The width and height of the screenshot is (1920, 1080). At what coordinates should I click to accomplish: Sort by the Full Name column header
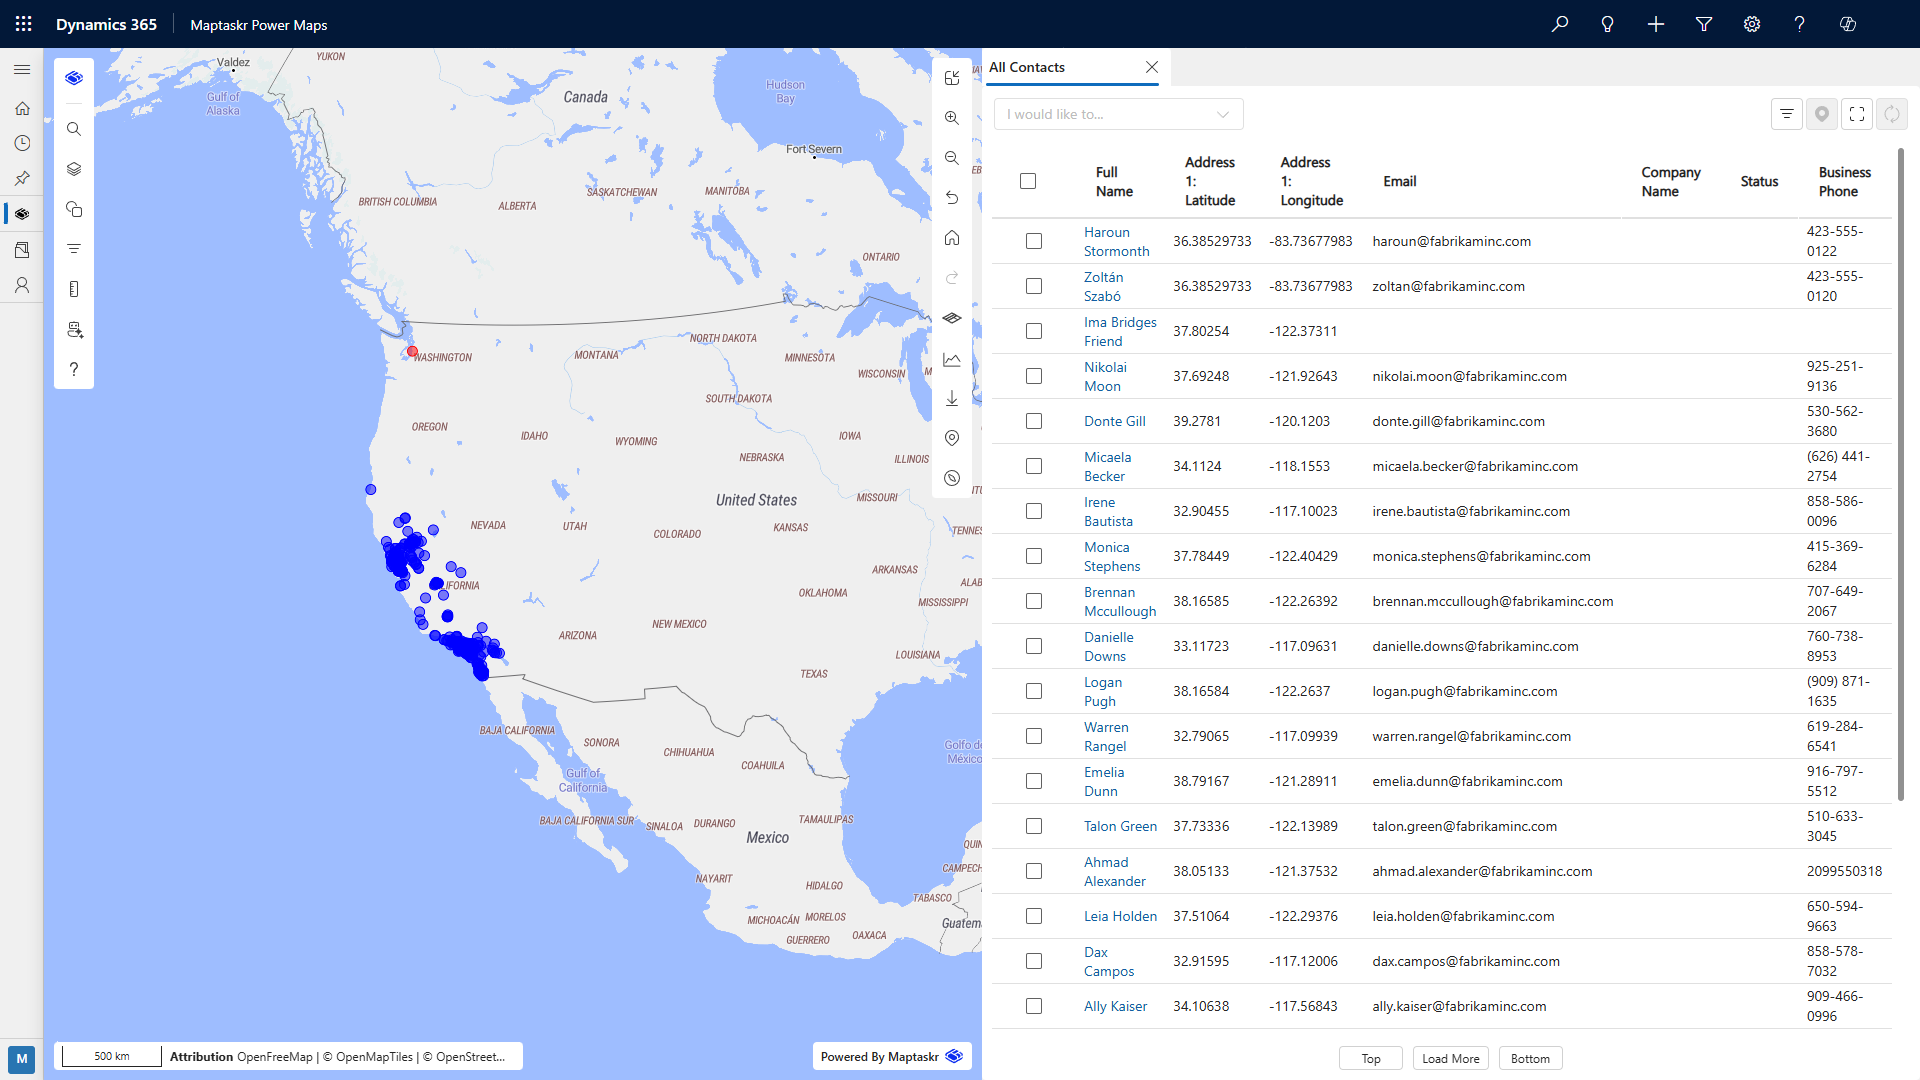pyautogui.click(x=1113, y=181)
